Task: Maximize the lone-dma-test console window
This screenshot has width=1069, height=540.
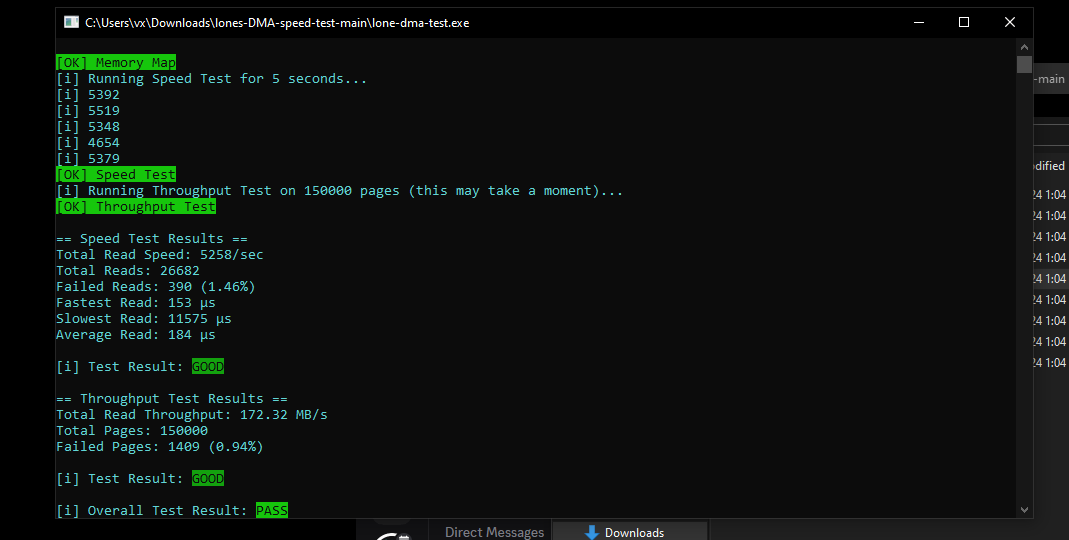Action: pos(964,22)
